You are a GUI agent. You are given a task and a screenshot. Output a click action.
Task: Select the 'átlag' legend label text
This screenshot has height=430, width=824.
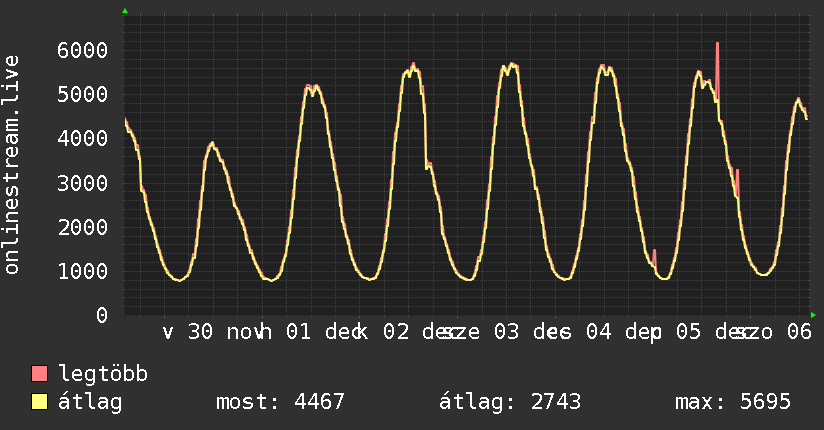90,402
